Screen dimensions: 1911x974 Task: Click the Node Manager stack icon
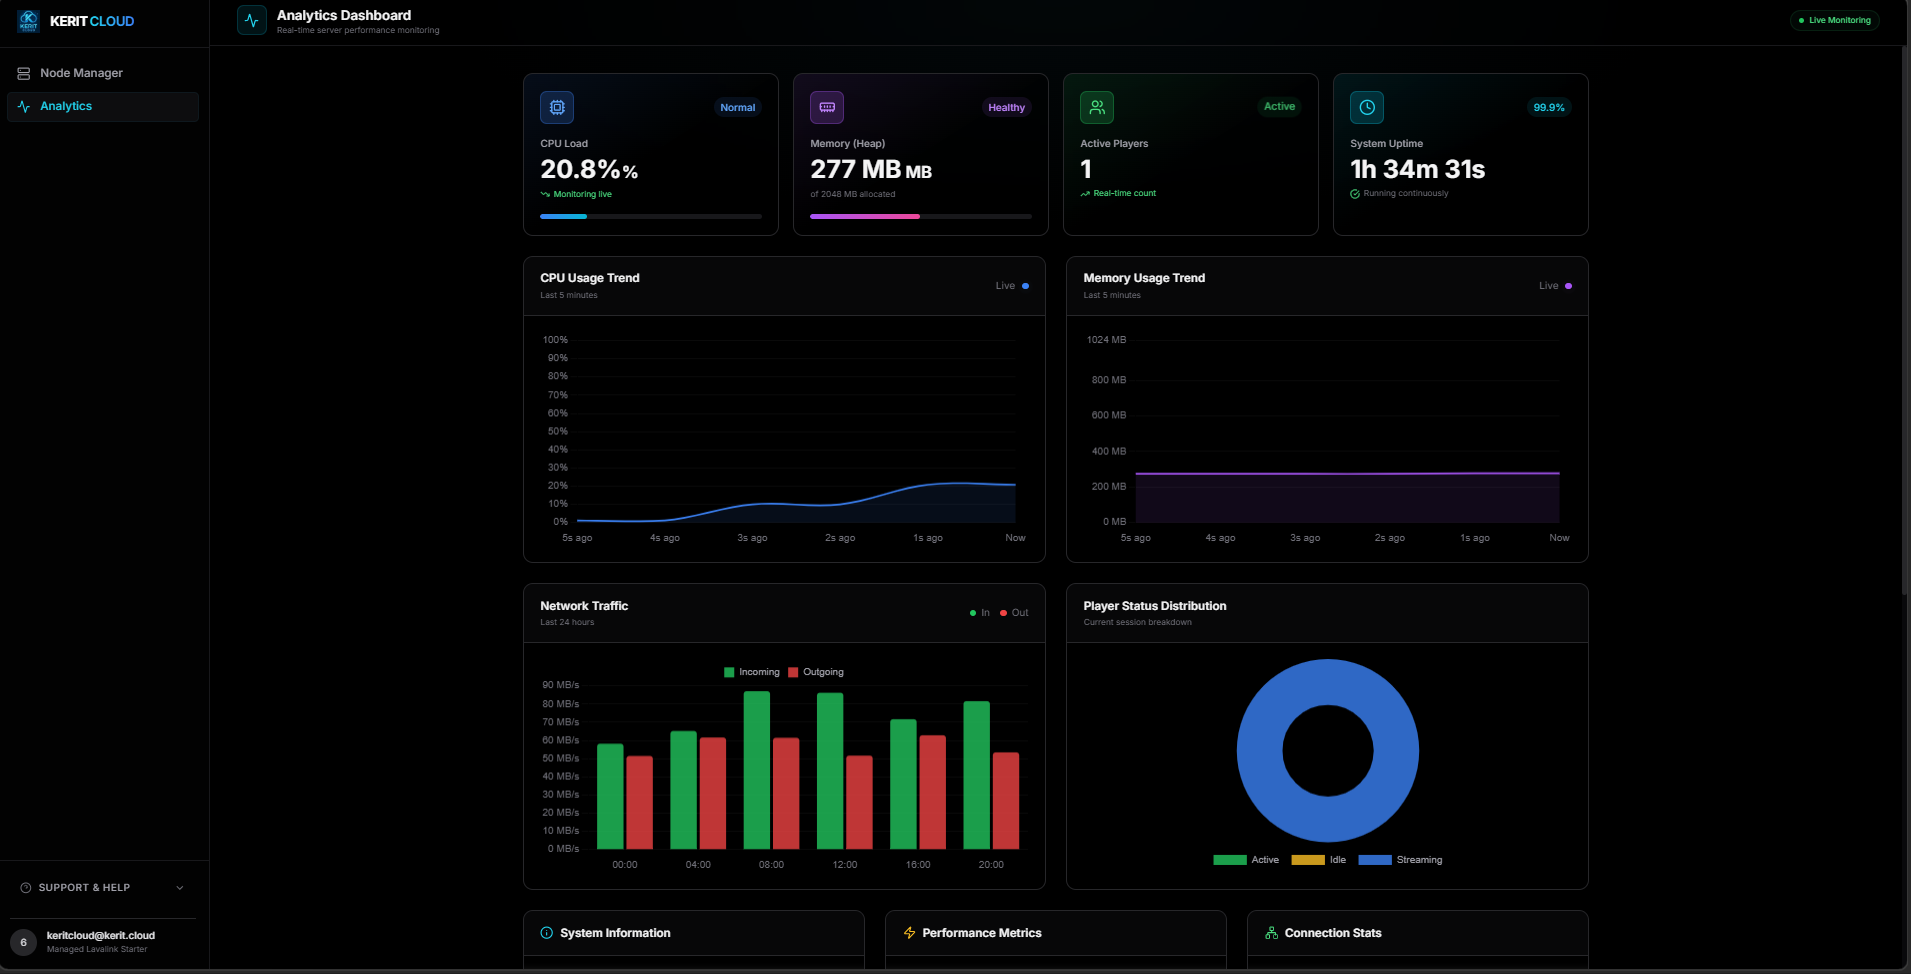(22, 72)
